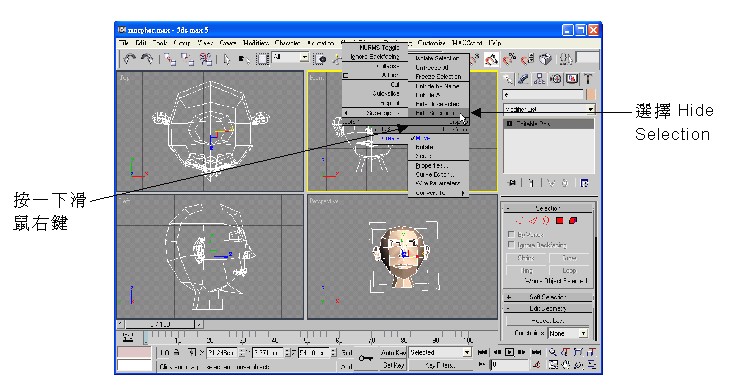
Task: Click the Z coordinate input field
Action: [x=314, y=353]
